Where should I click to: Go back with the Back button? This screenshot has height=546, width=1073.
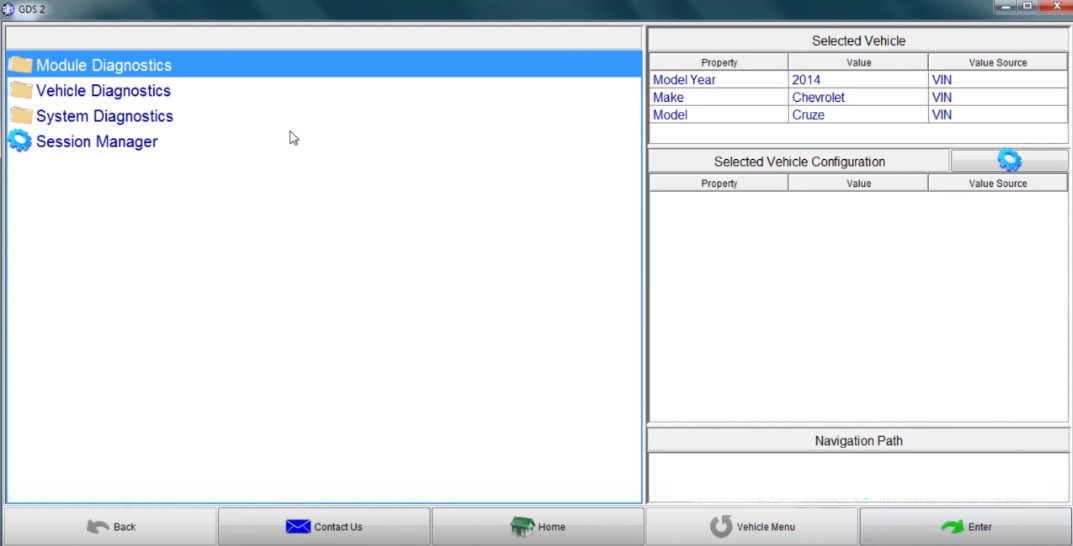[x=111, y=526]
